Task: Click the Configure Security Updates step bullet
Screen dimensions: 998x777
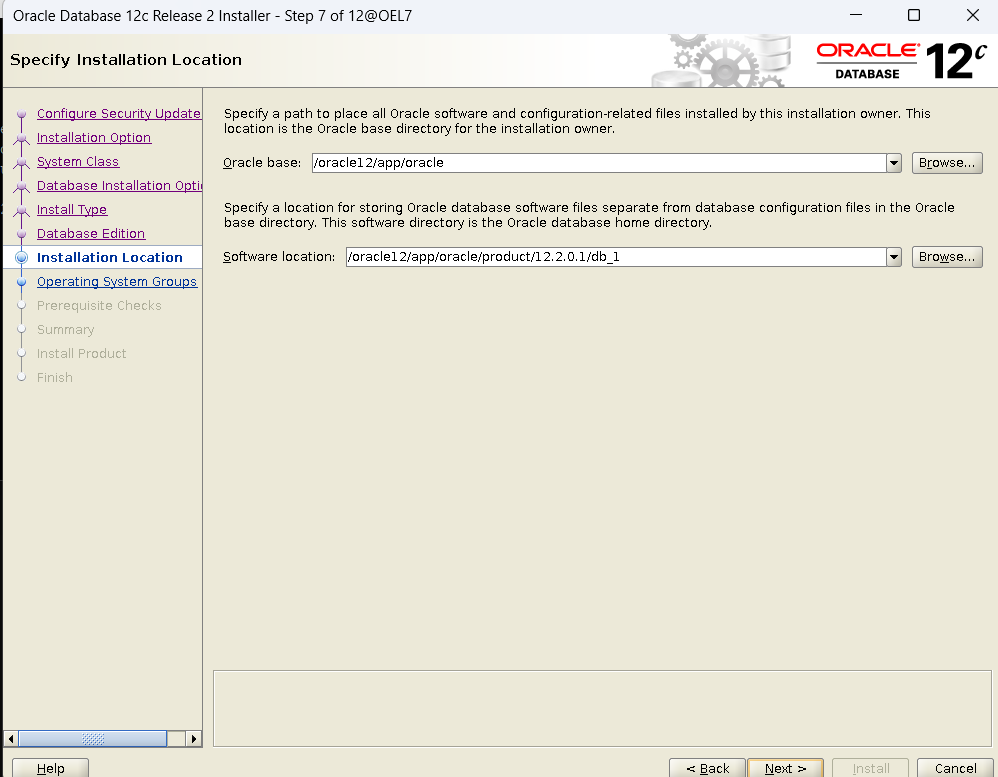Action: [22, 114]
